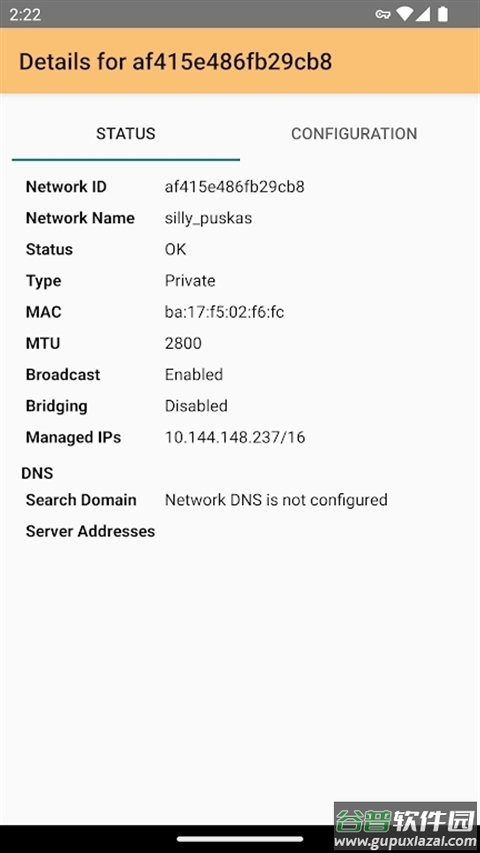Tap the battery status icon
The width and height of the screenshot is (480, 853).
pos(443,14)
